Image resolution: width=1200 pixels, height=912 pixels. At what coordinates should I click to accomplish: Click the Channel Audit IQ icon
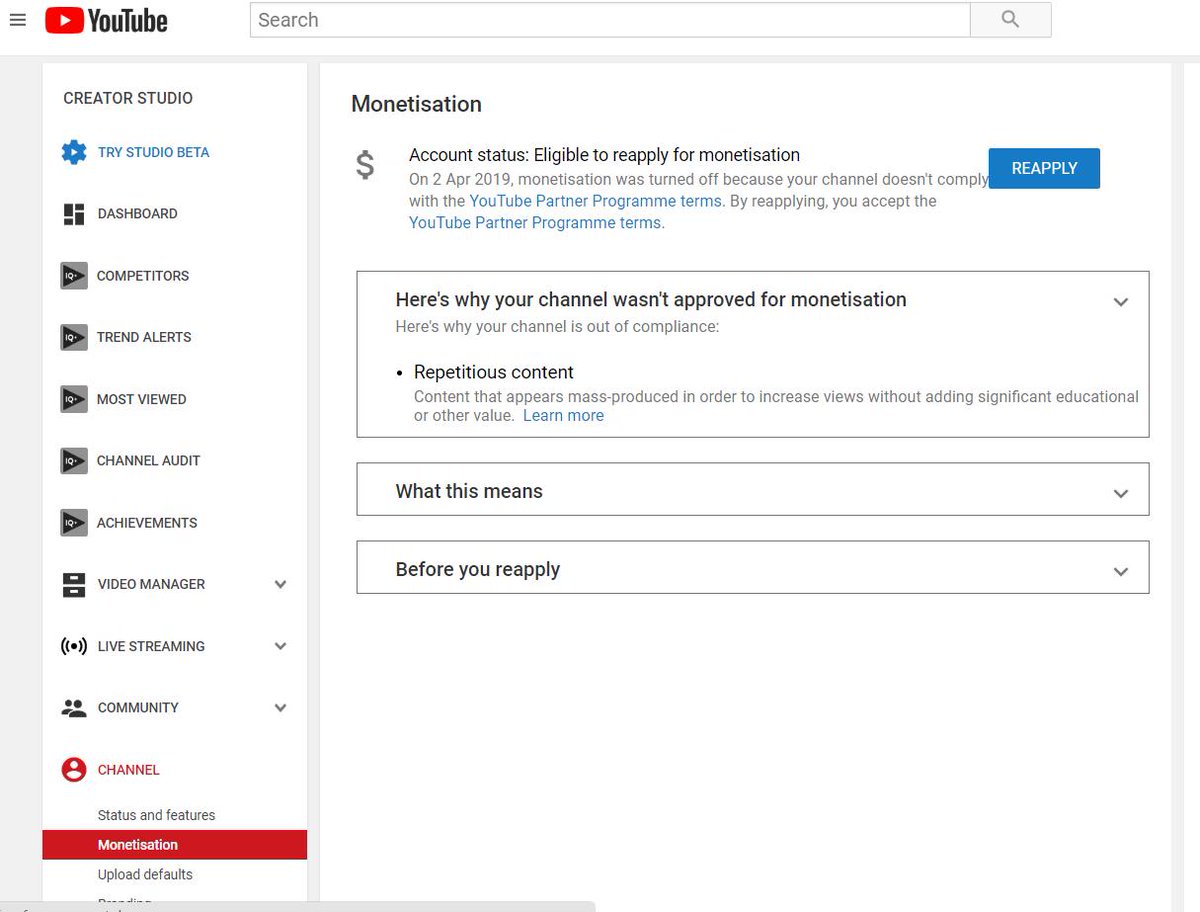(74, 461)
